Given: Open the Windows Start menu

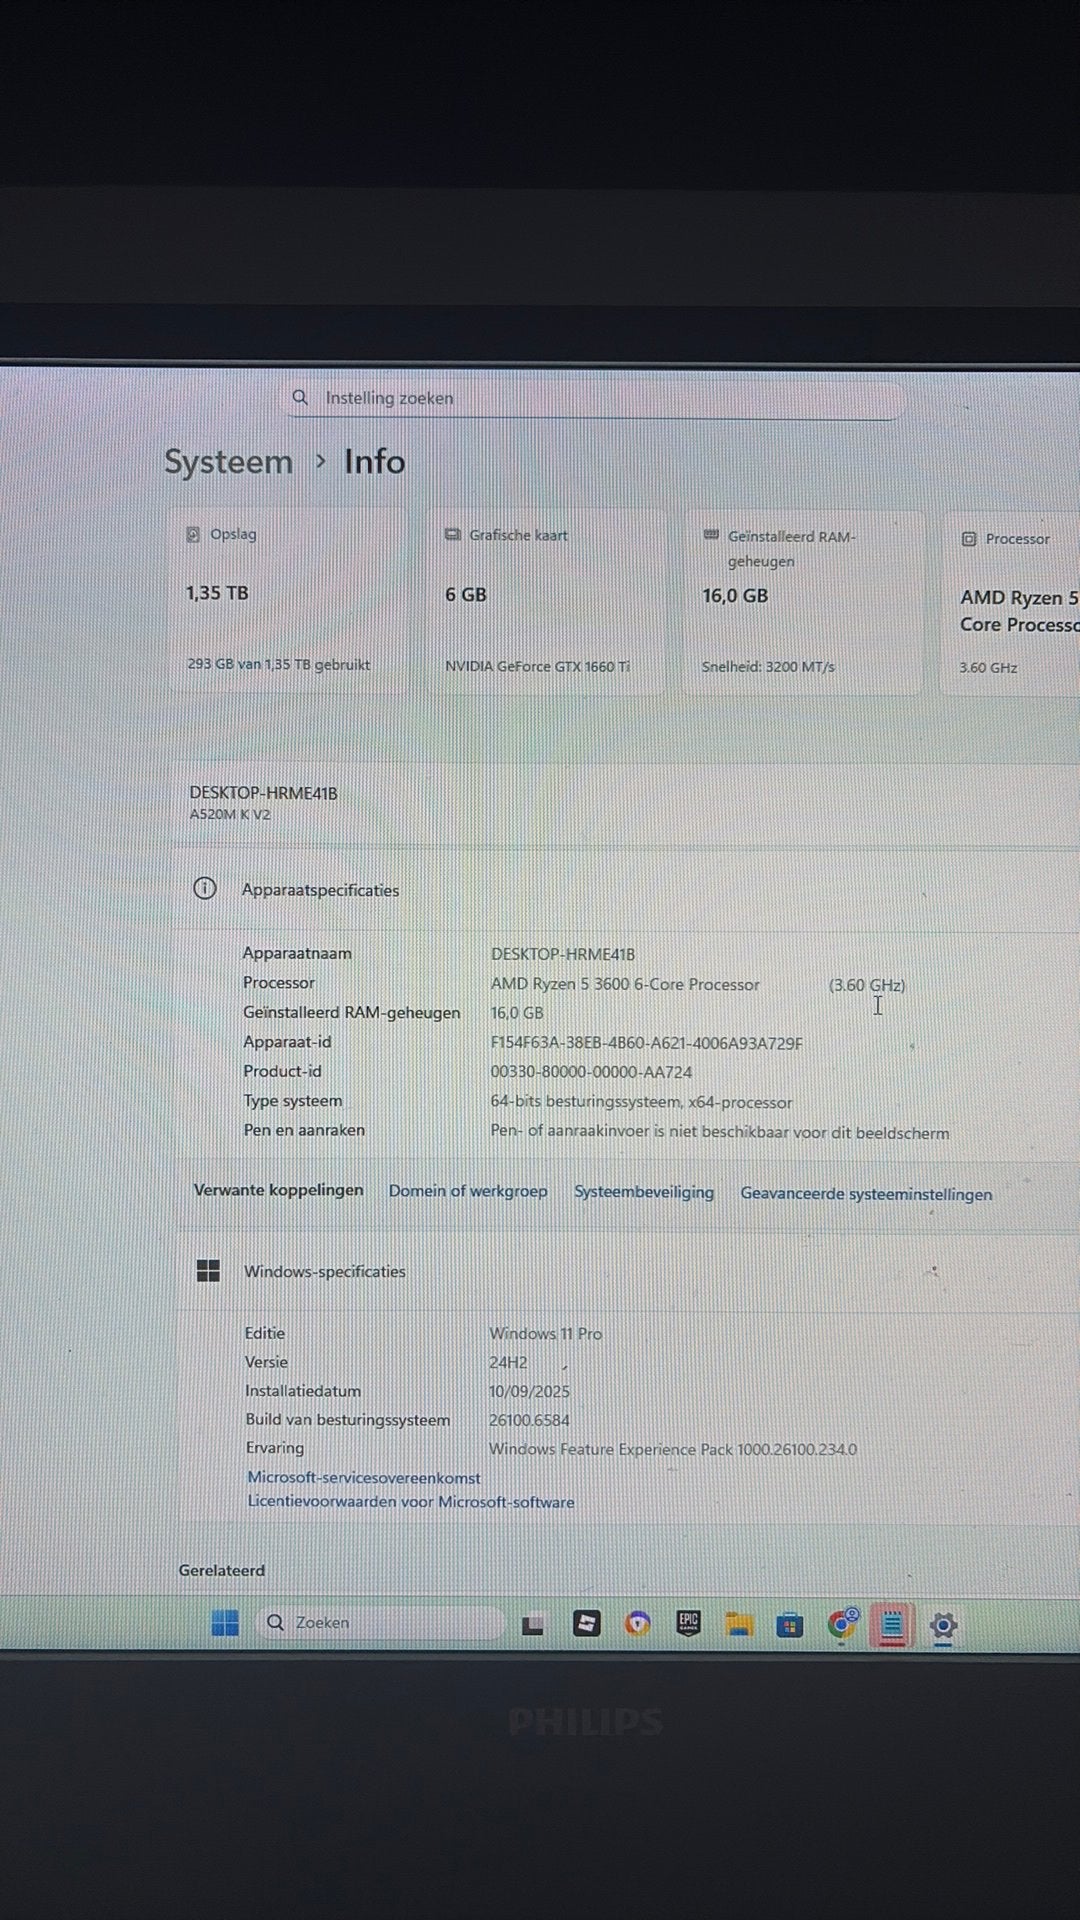Looking at the screenshot, I should click(x=225, y=1623).
